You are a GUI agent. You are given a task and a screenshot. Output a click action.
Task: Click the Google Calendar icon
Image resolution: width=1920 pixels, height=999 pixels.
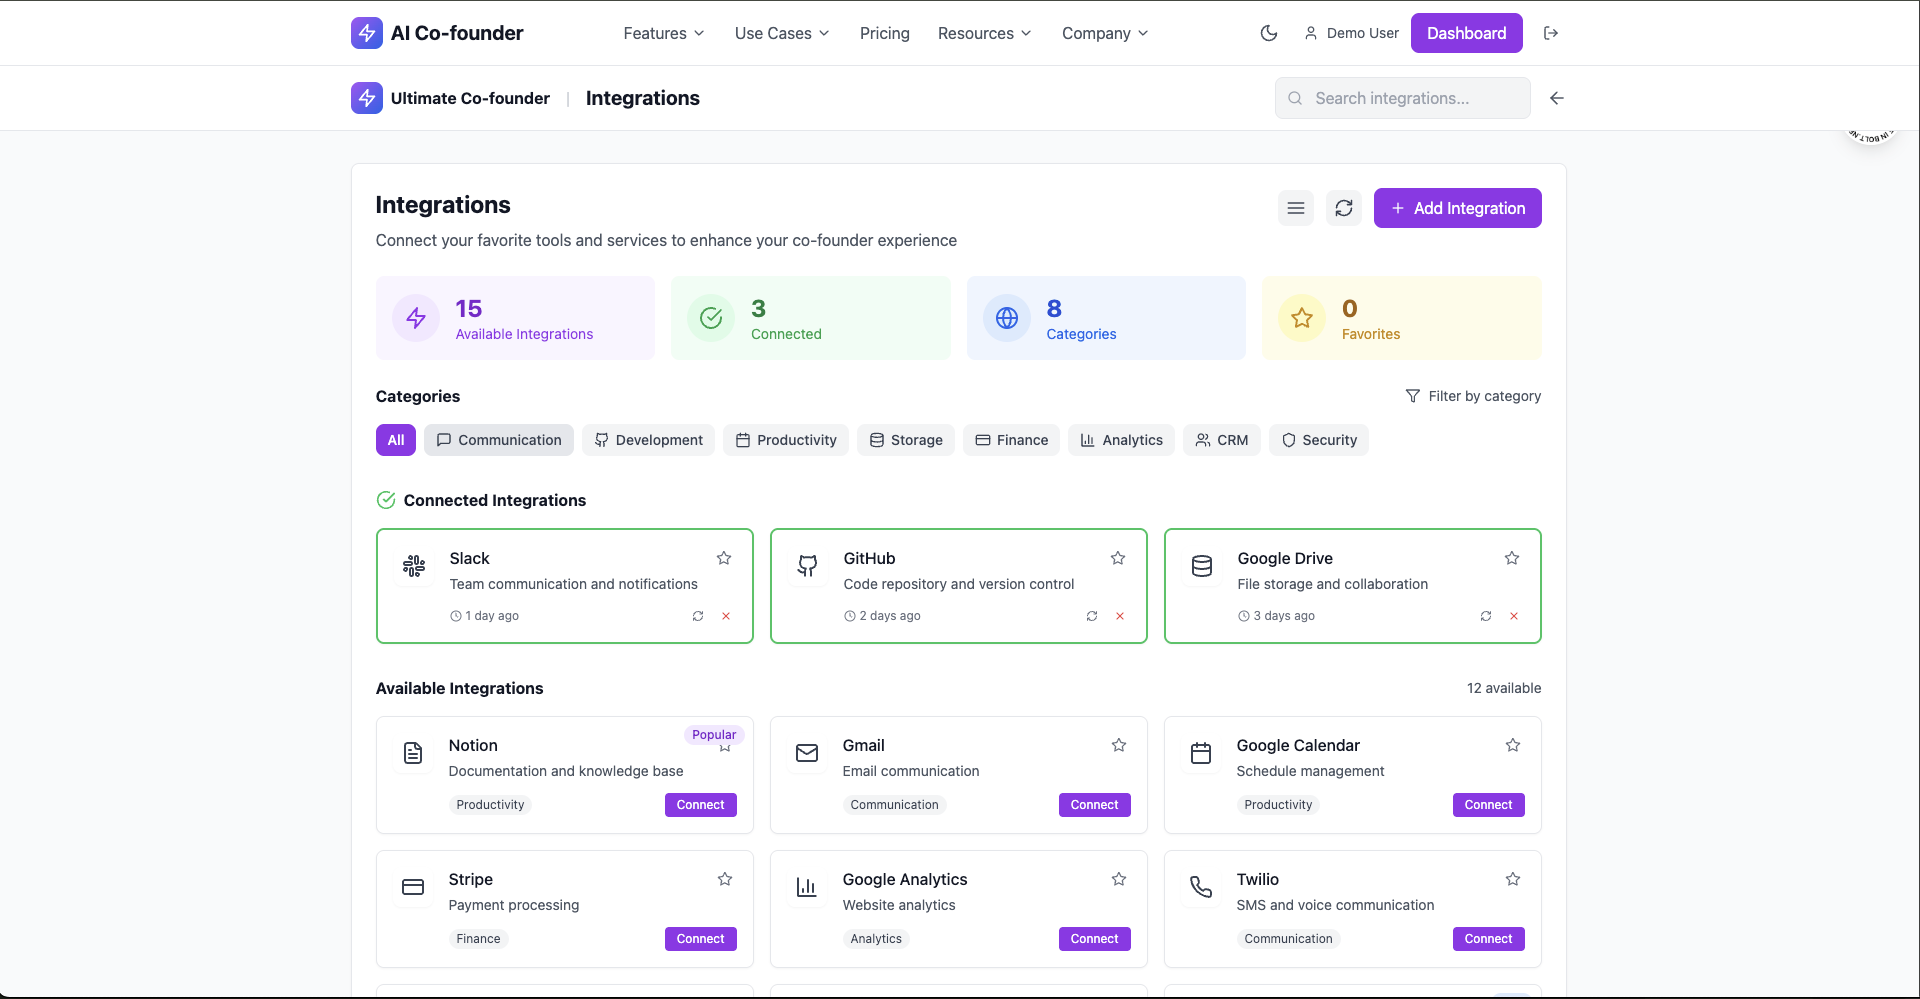tap(1201, 753)
